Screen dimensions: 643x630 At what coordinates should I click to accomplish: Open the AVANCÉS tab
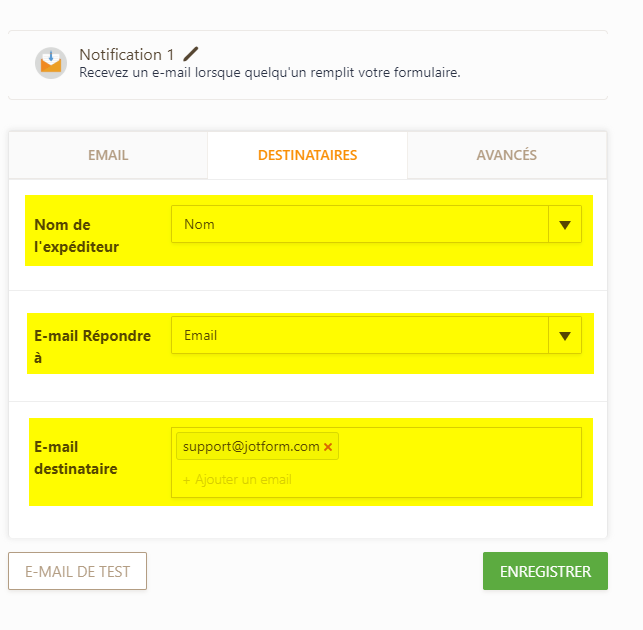[x=507, y=155]
